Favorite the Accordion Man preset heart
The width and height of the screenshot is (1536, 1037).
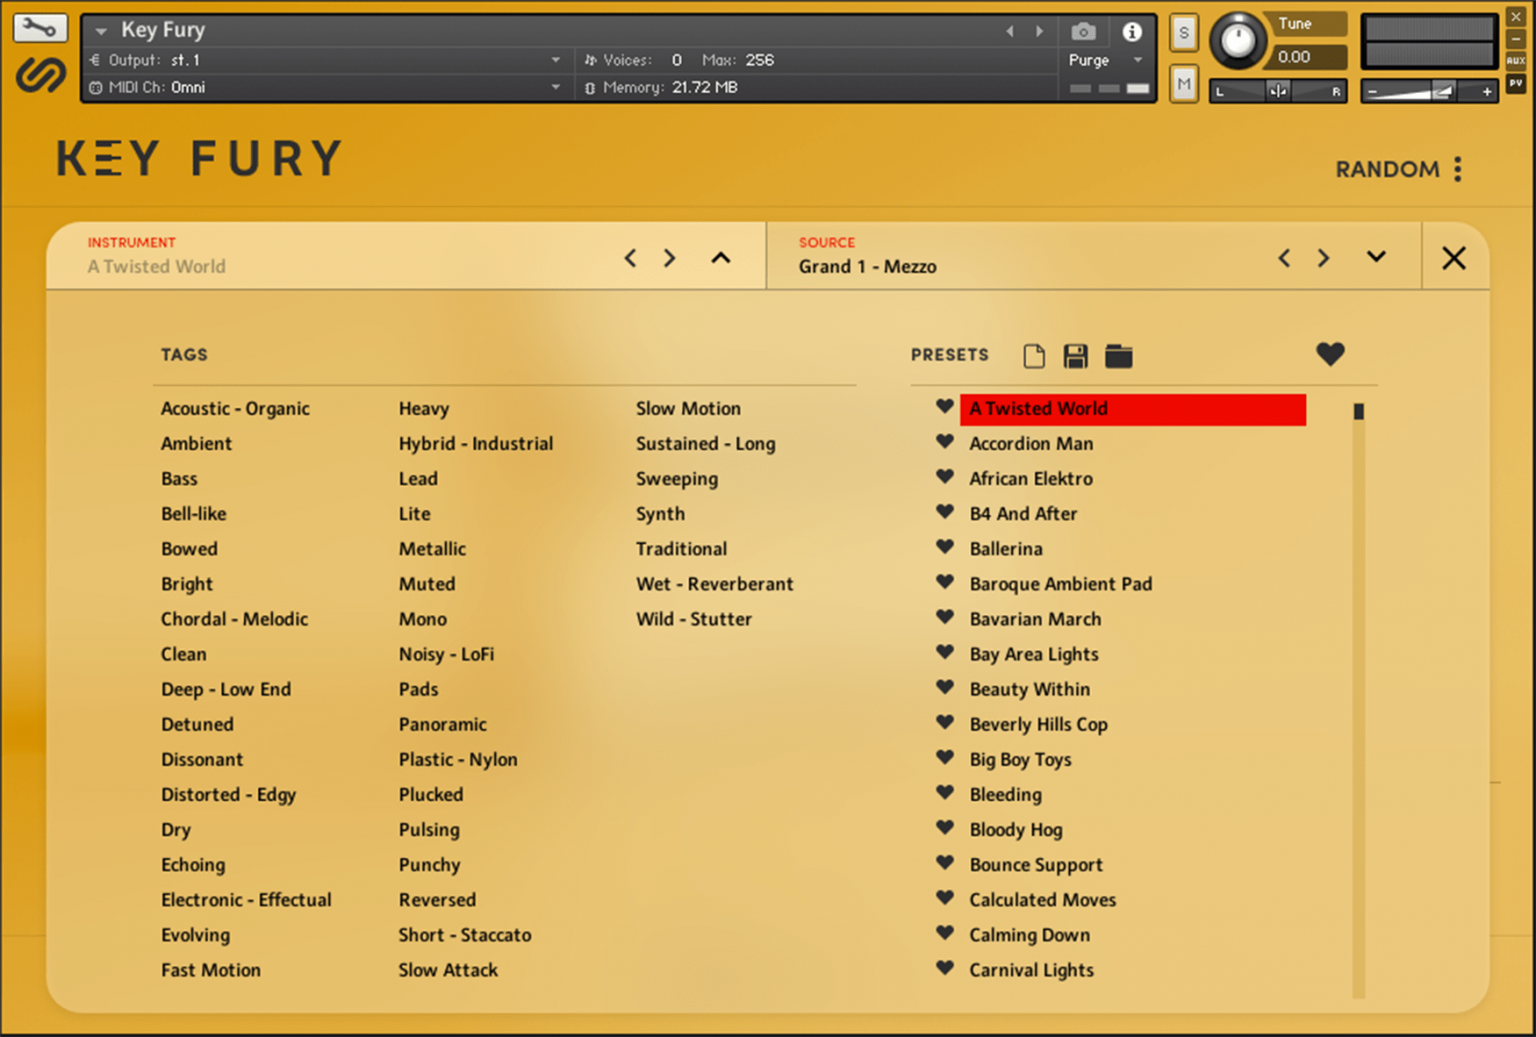(x=944, y=442)
